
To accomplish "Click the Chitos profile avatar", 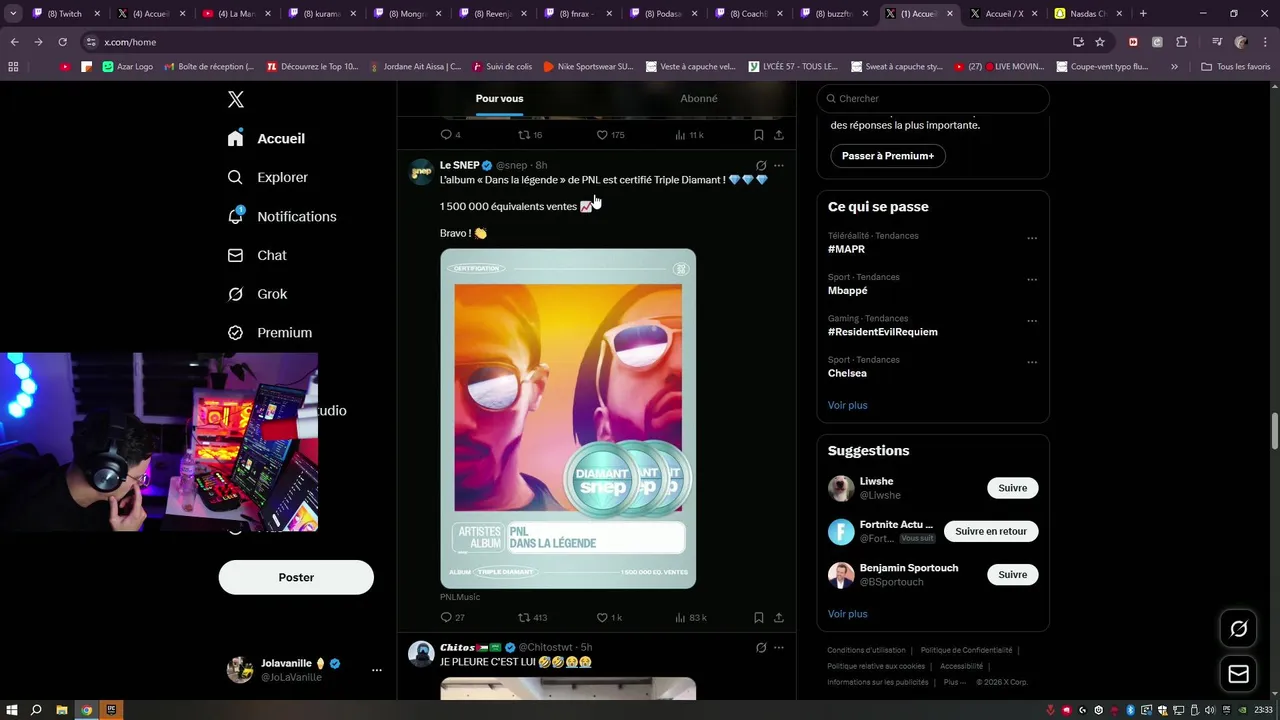I will pos(421,654).
